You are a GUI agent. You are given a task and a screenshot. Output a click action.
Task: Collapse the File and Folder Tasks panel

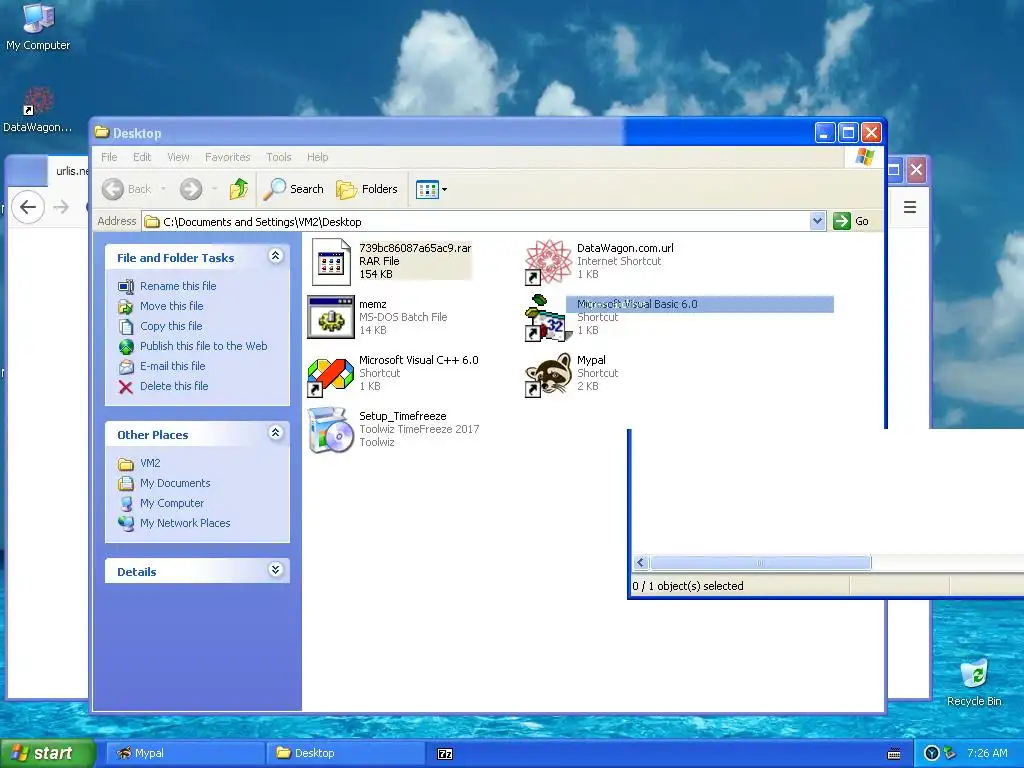coord(276,256)
